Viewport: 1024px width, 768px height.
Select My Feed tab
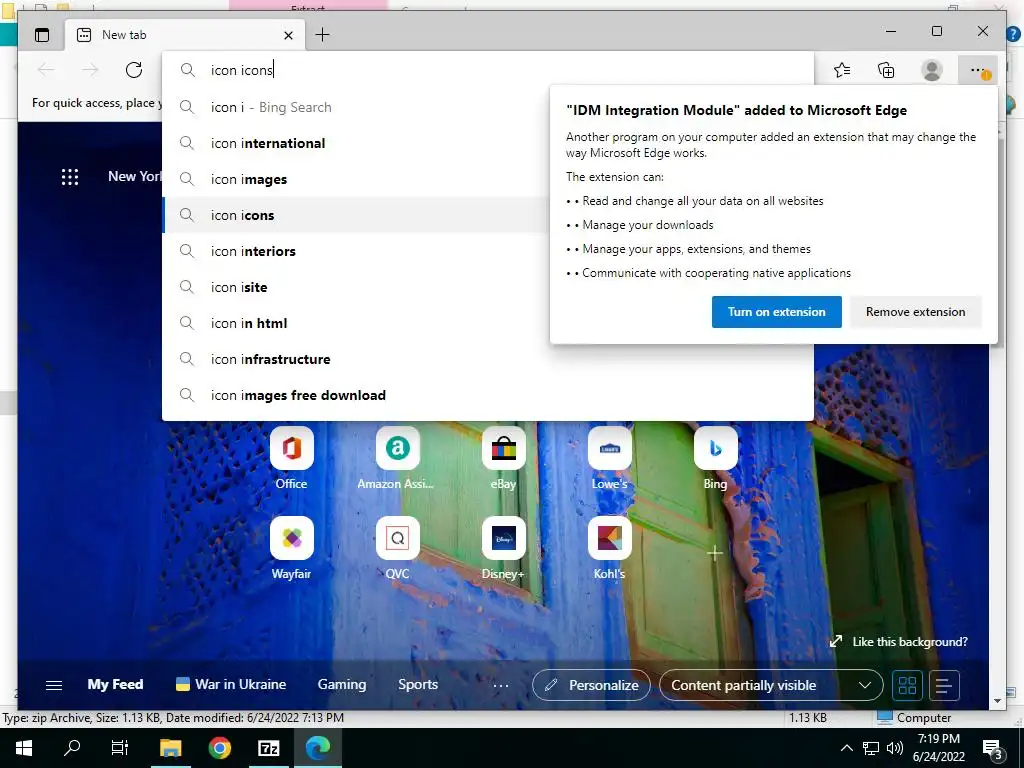pyautogui.click(x=116, y=684)
